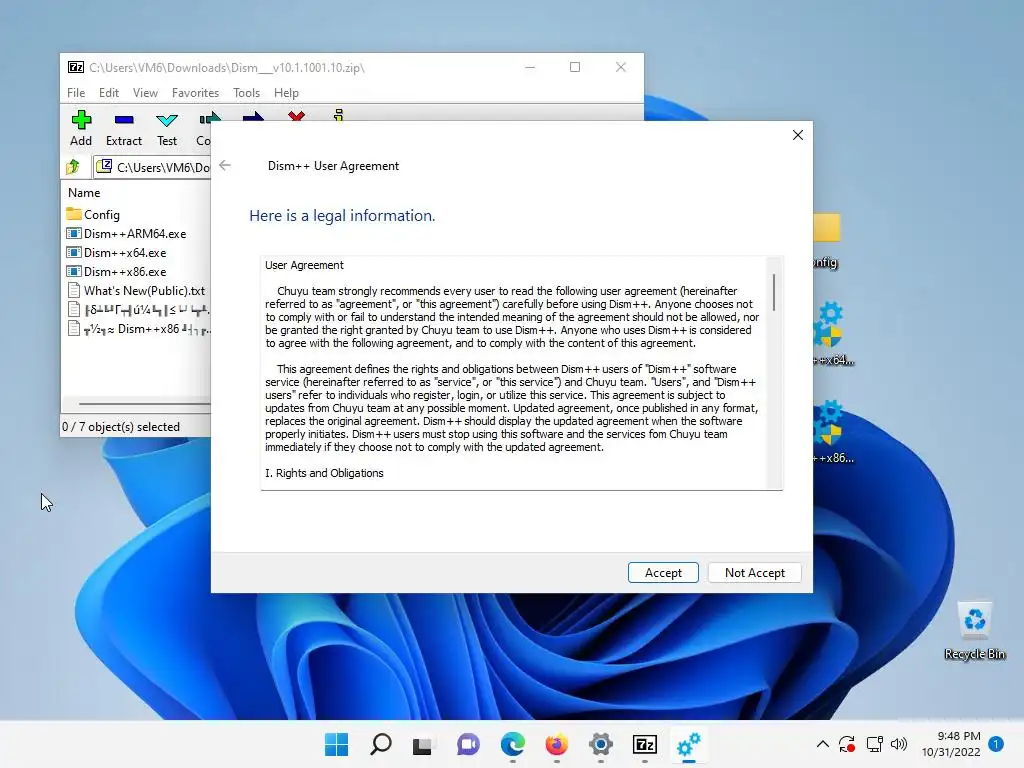
Task: Open the notification badge in taskbar
Action: [x=995, y=744]
